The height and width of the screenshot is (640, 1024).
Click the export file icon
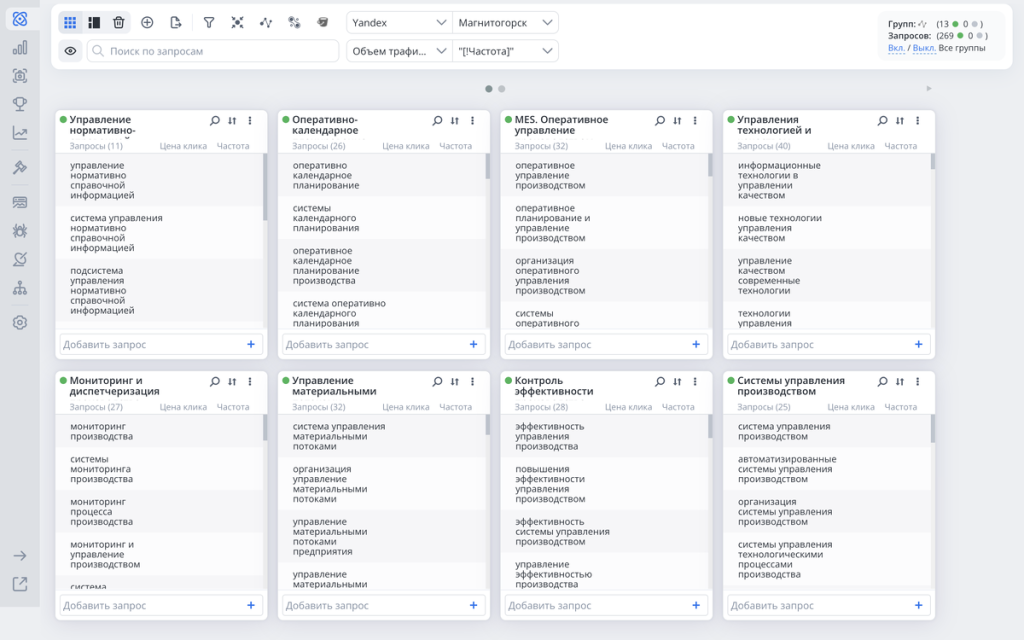click(176, 23)
